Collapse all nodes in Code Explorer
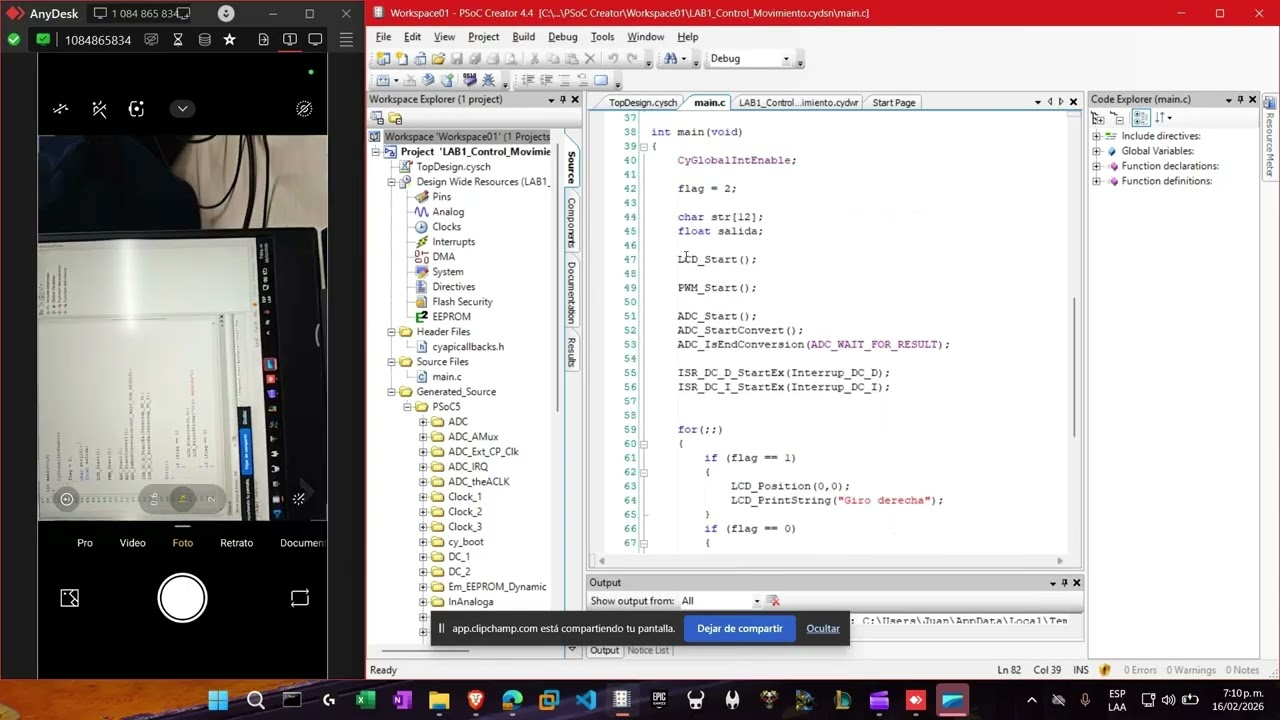The height and width of the screenshot is (720, 1280). pyautogui.click(x=1118, y=118)
